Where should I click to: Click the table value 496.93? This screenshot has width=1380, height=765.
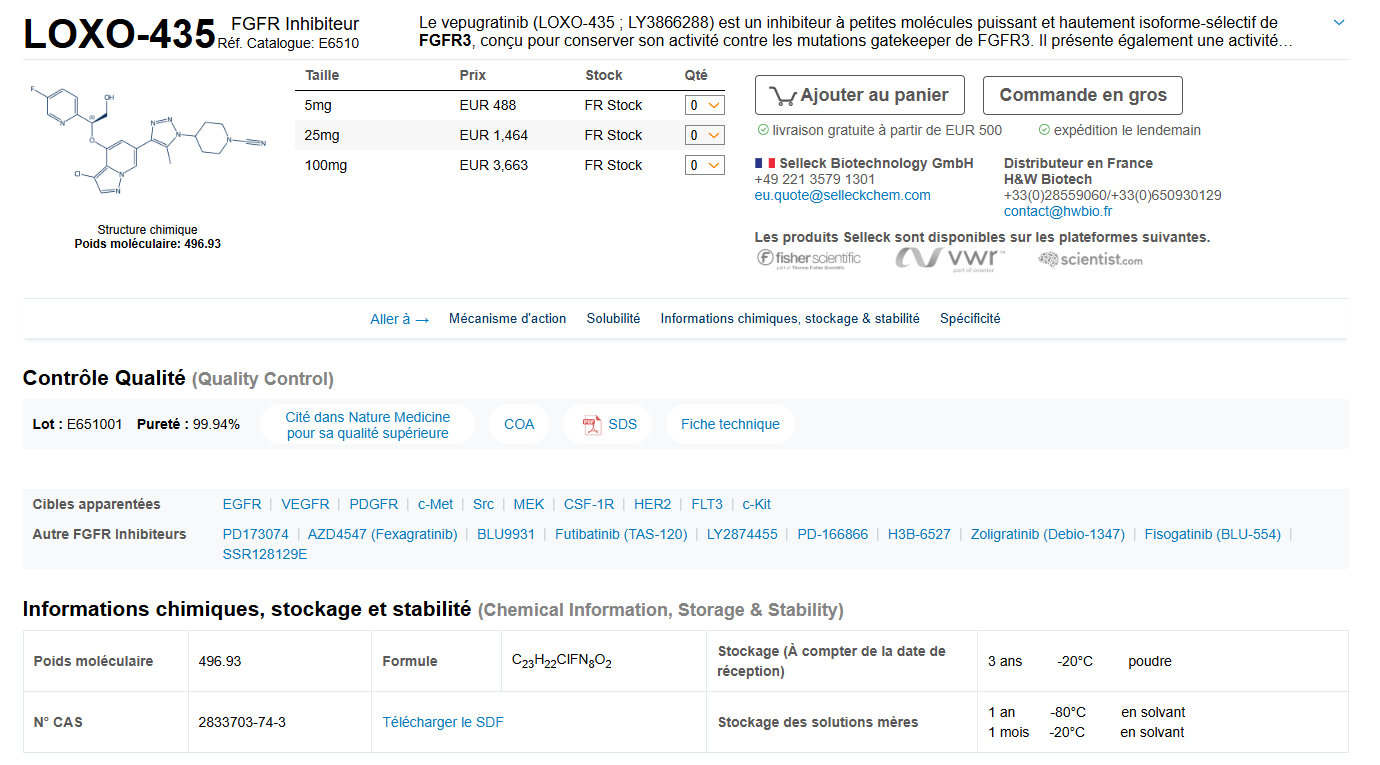coord(220,661)
